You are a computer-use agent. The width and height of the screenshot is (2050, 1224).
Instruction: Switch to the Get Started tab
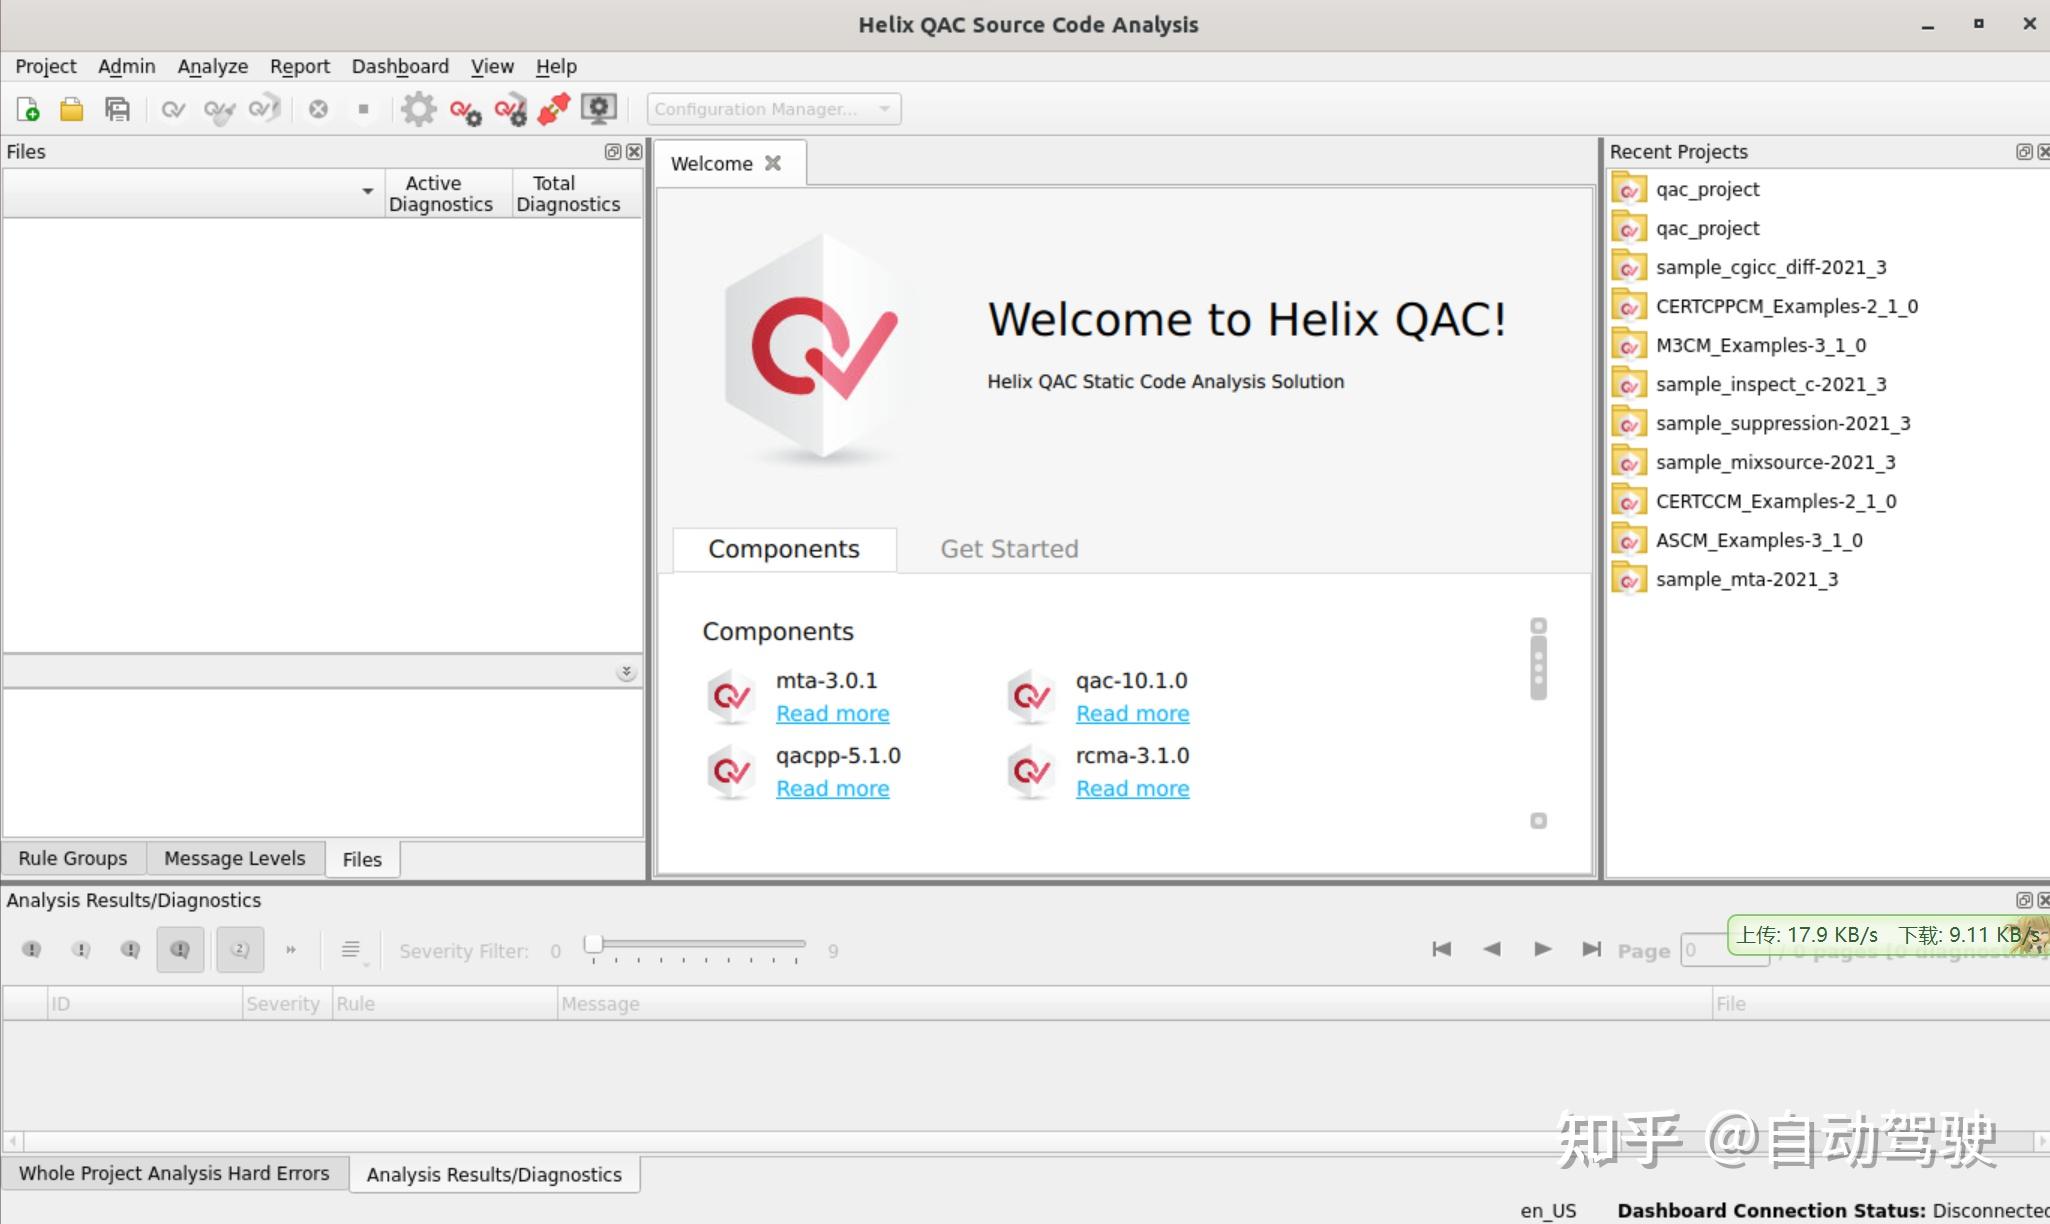pyautogui.click(x=1008, y=549)
